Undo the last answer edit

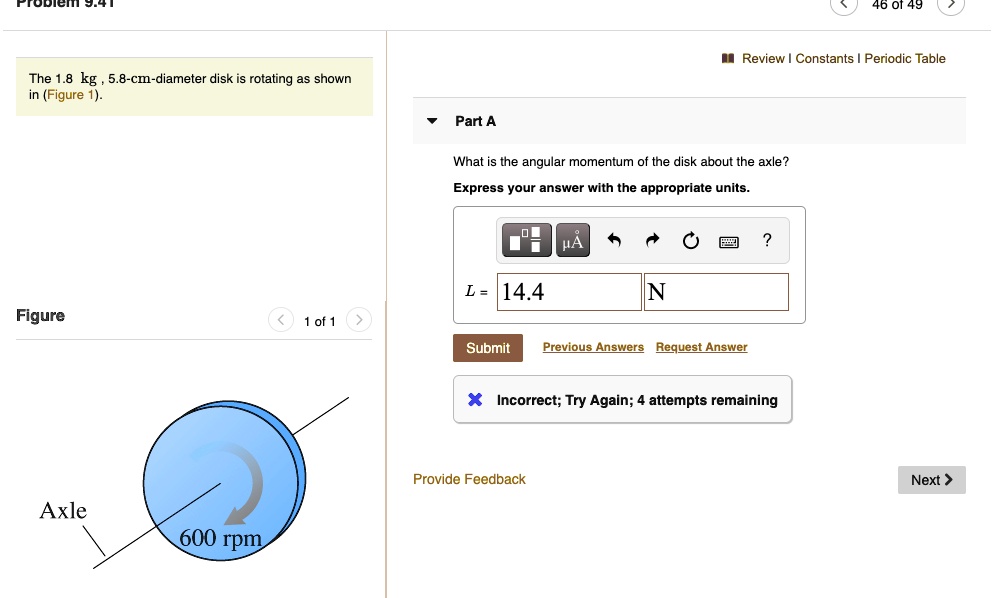coord(614,240)
